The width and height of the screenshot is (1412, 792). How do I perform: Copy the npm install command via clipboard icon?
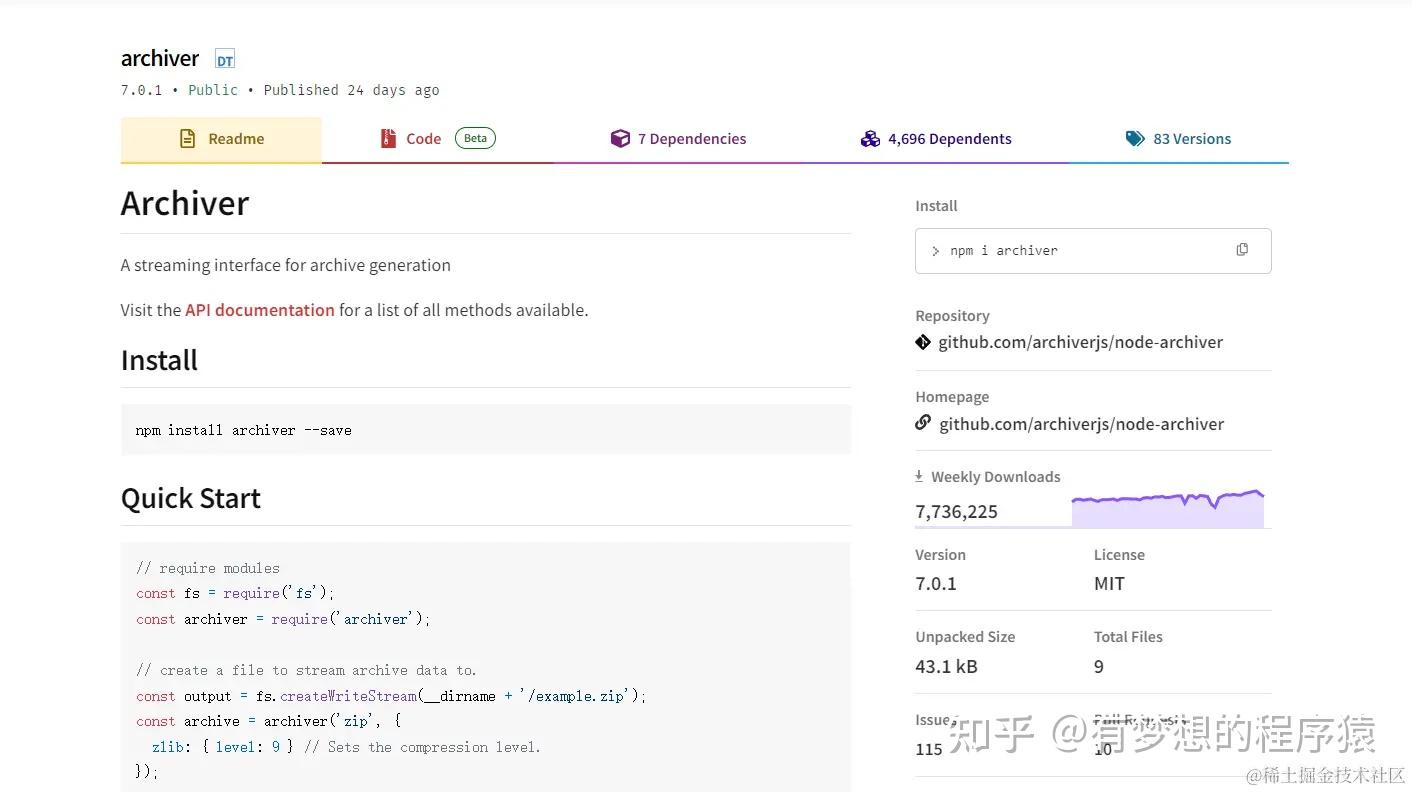tap(1242, 249)
